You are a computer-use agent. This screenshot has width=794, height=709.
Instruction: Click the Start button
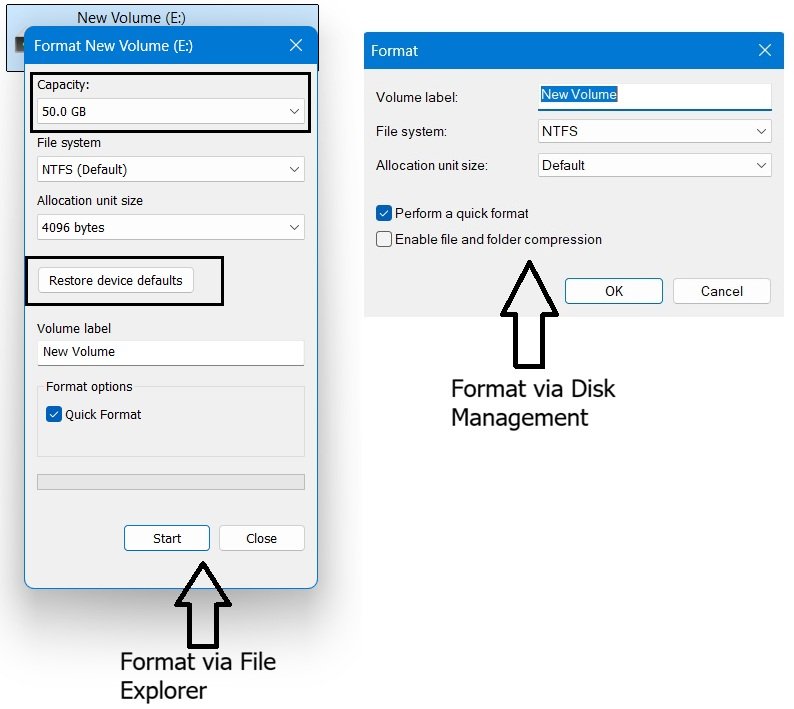(x=167, y=538)
